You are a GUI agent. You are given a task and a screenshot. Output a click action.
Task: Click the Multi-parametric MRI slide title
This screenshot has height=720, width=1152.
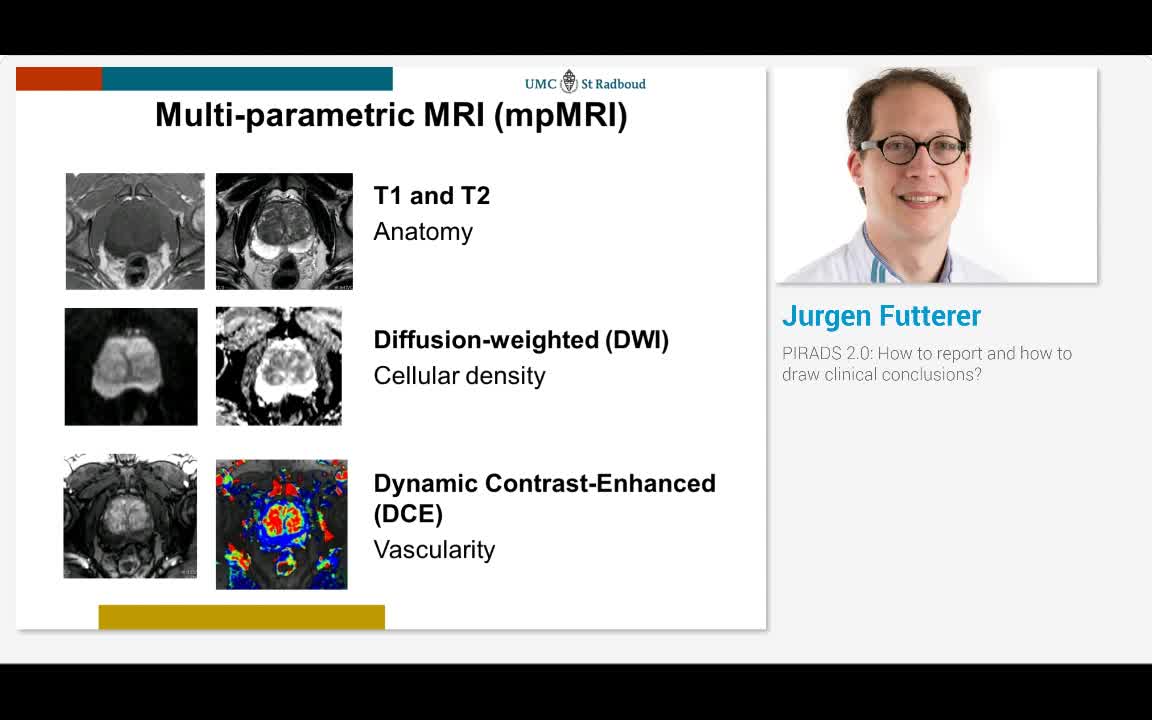point(391,115)
